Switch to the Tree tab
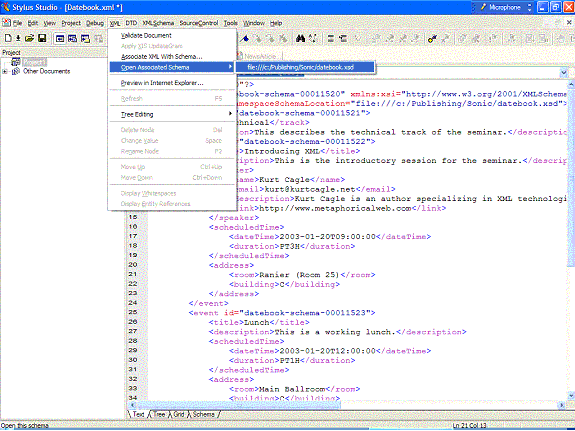This screenshot has width=575, height=431. tap(159, 414)
